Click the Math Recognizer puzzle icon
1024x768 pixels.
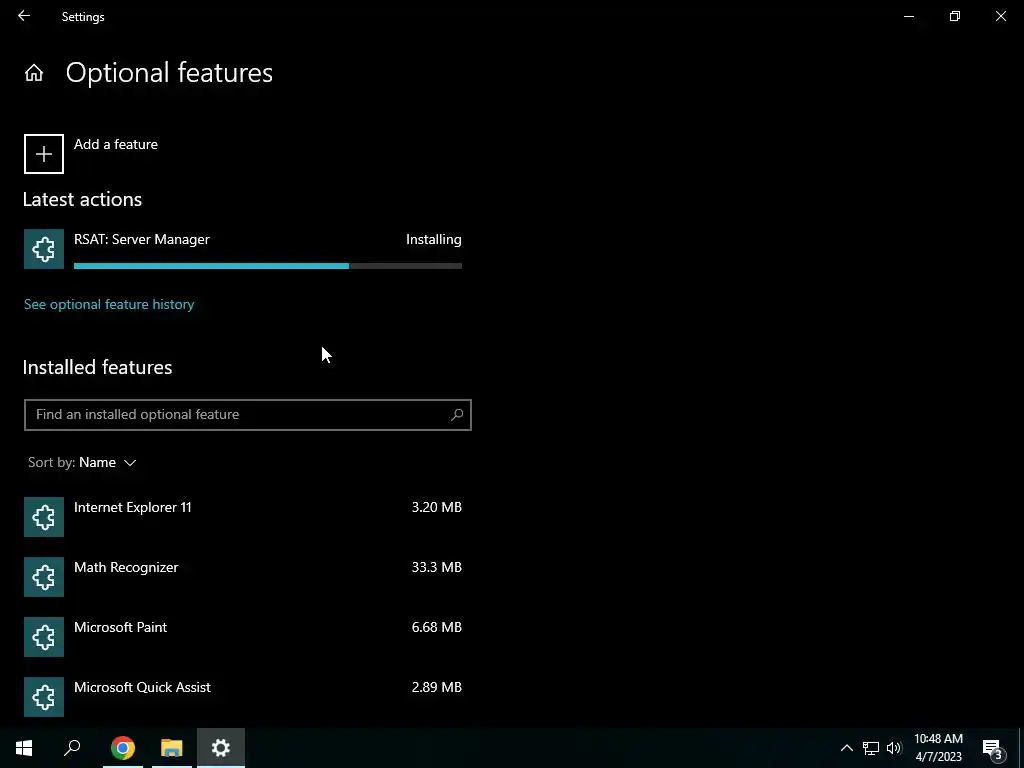(x=44, y=577)
